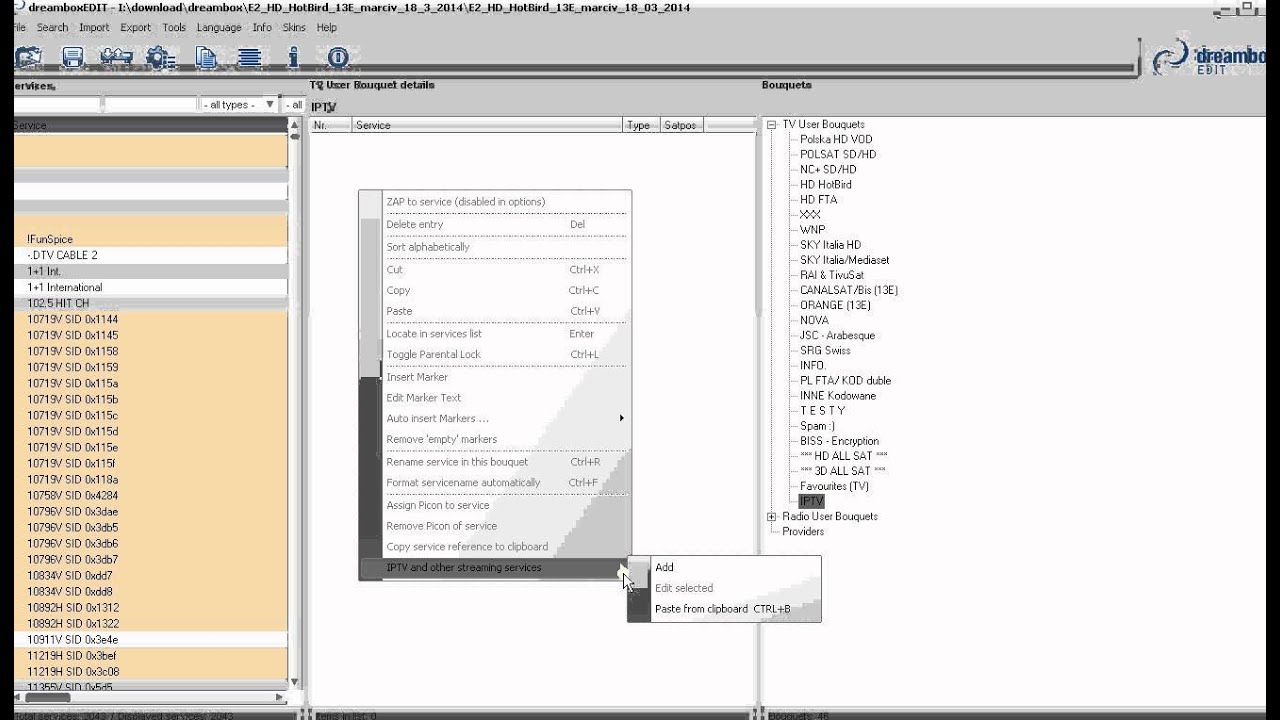Select the NC+ SD/HD bouquet
1280x720 pixels.
pyautogui.click(x=828, y=170)
